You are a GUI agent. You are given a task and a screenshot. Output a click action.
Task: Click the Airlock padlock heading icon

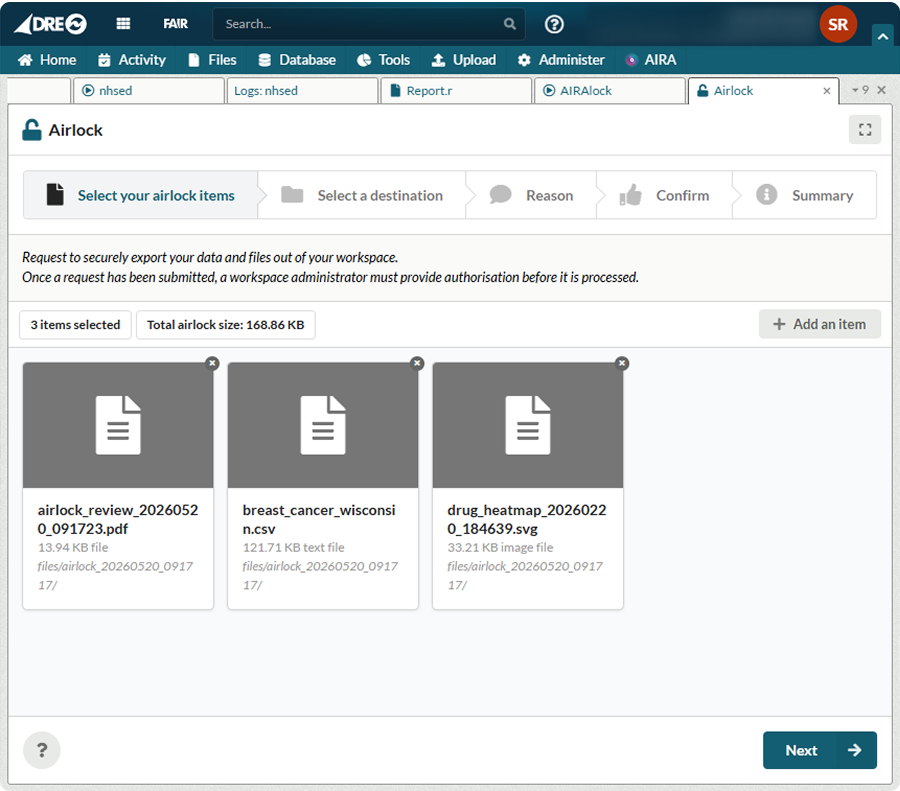pos(32,130)
